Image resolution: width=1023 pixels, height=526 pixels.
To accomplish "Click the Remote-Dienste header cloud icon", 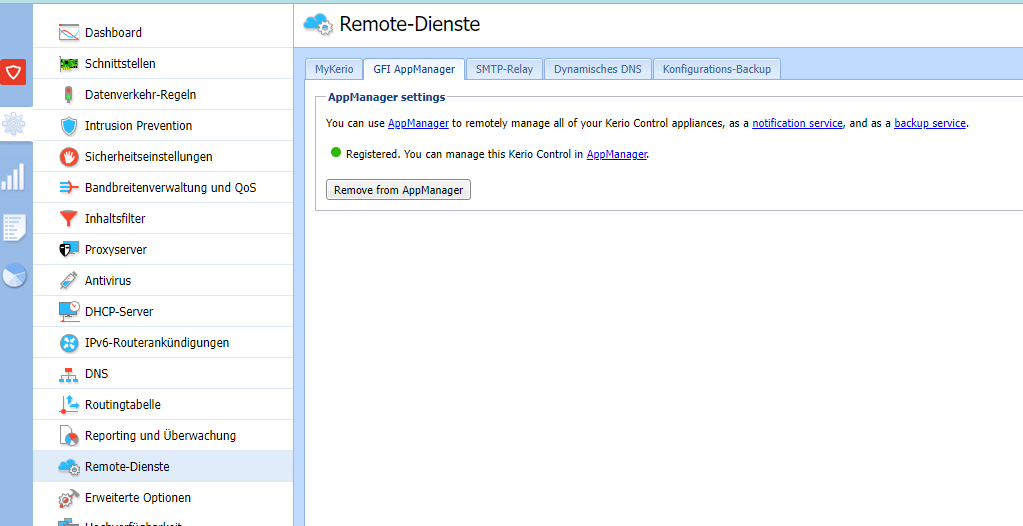I will [x=318, y=24].
